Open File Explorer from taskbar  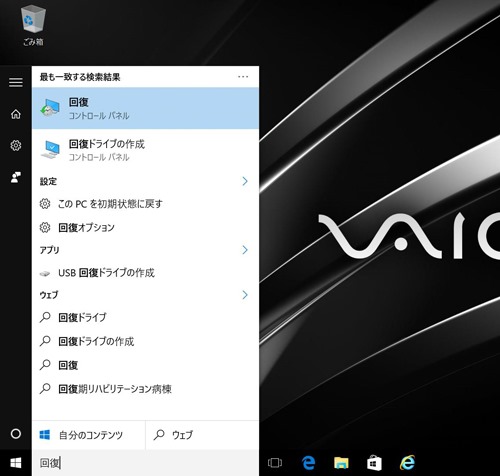click(341, 463)
